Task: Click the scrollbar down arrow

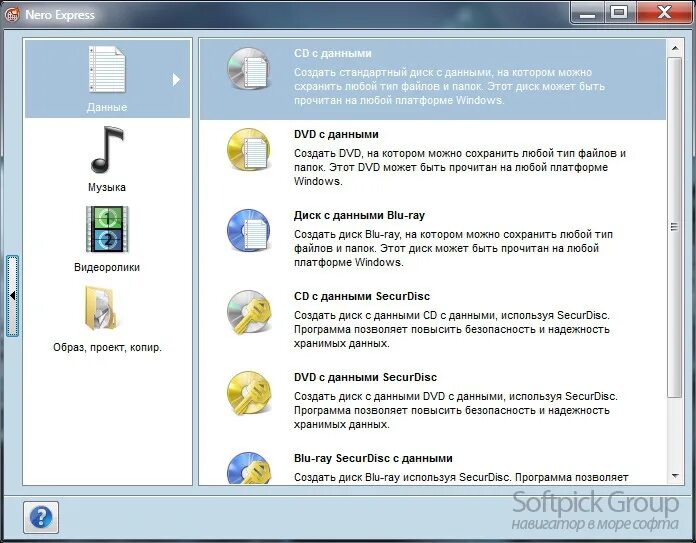Action: [675, 476]
